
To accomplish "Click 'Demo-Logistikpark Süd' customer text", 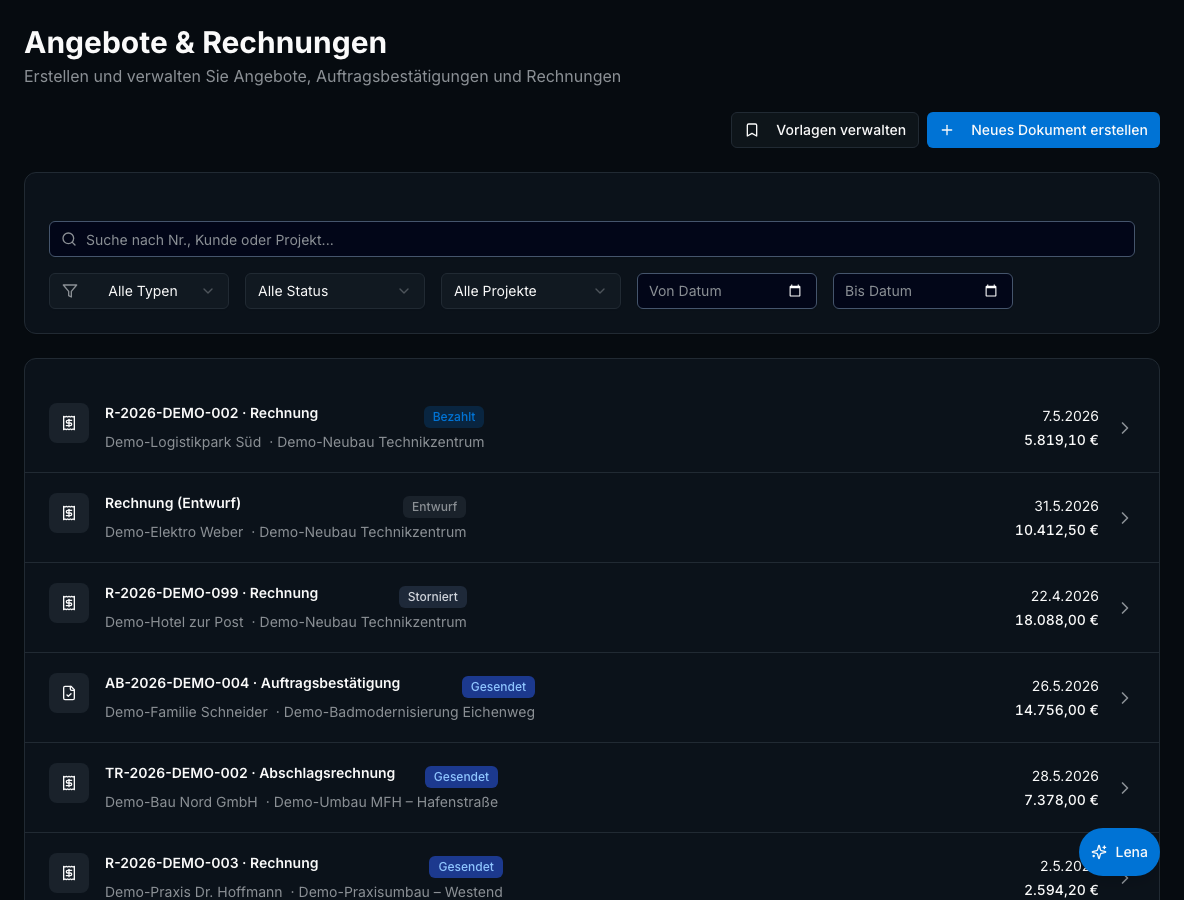I will pyautogui.click(x=183, y=442).
